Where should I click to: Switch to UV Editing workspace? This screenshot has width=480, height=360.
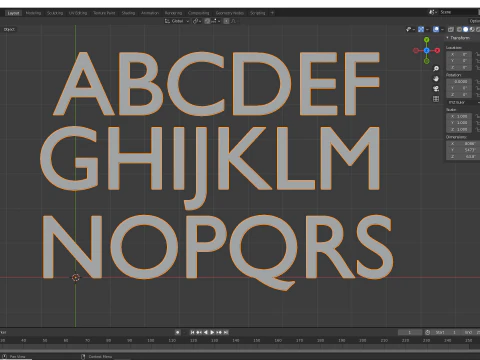tap(78, 13)
